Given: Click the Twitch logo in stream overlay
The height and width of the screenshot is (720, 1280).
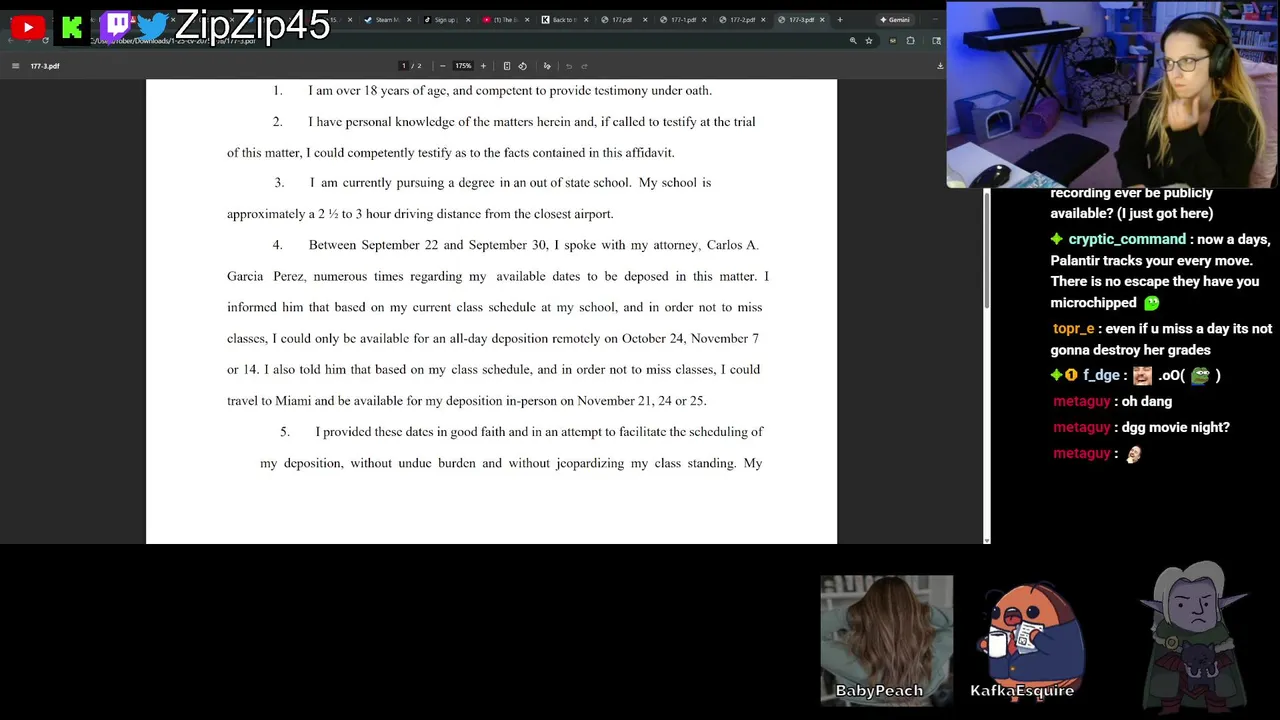Looking at the screenshot, I should pyautogui.click(x=117, y=25).
